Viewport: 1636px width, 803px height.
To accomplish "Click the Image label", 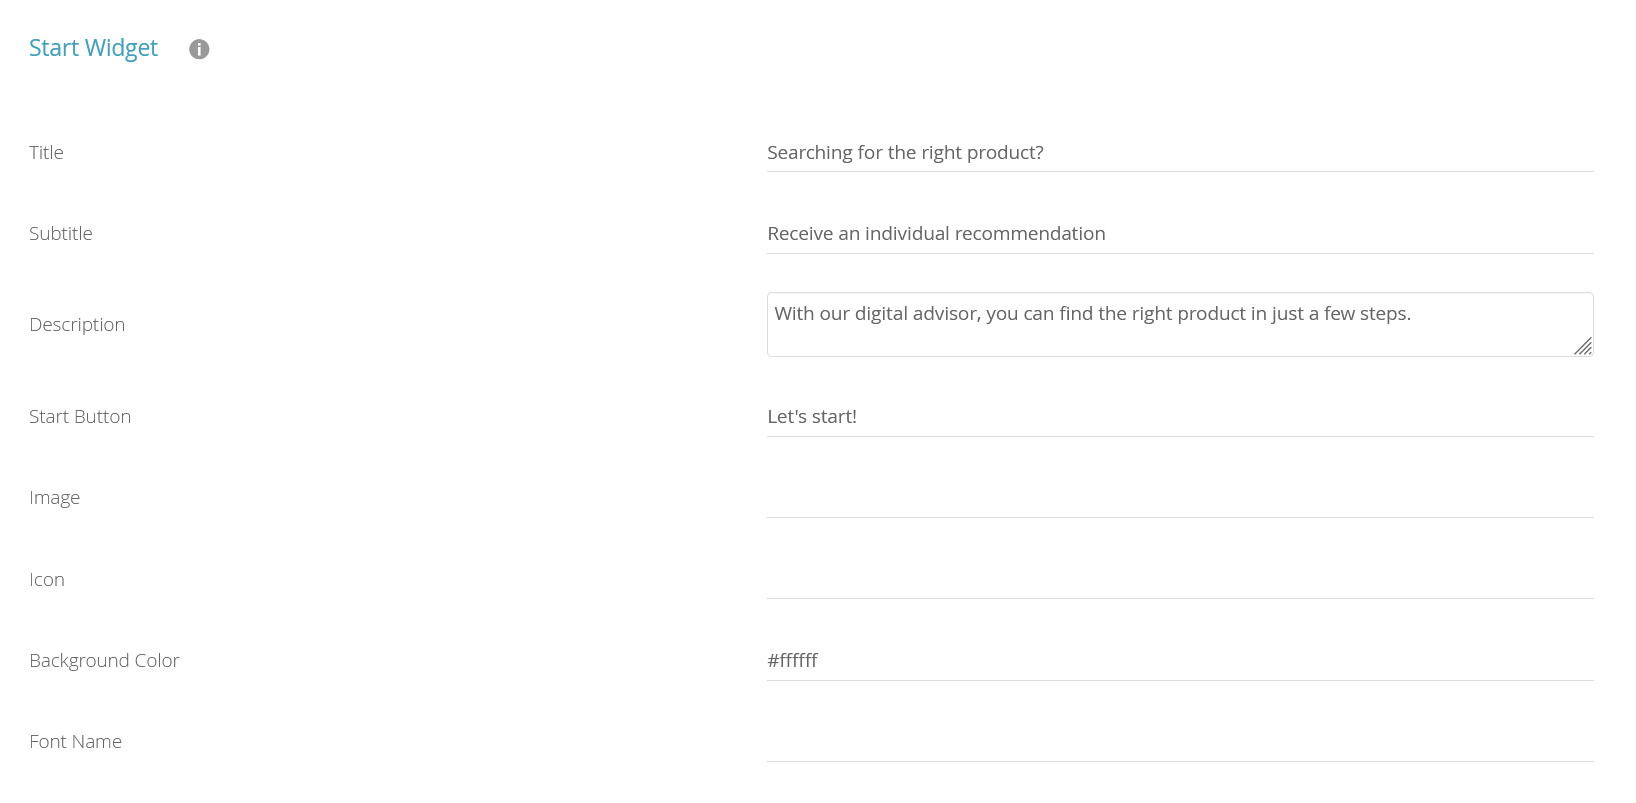I will coord(54,498).
